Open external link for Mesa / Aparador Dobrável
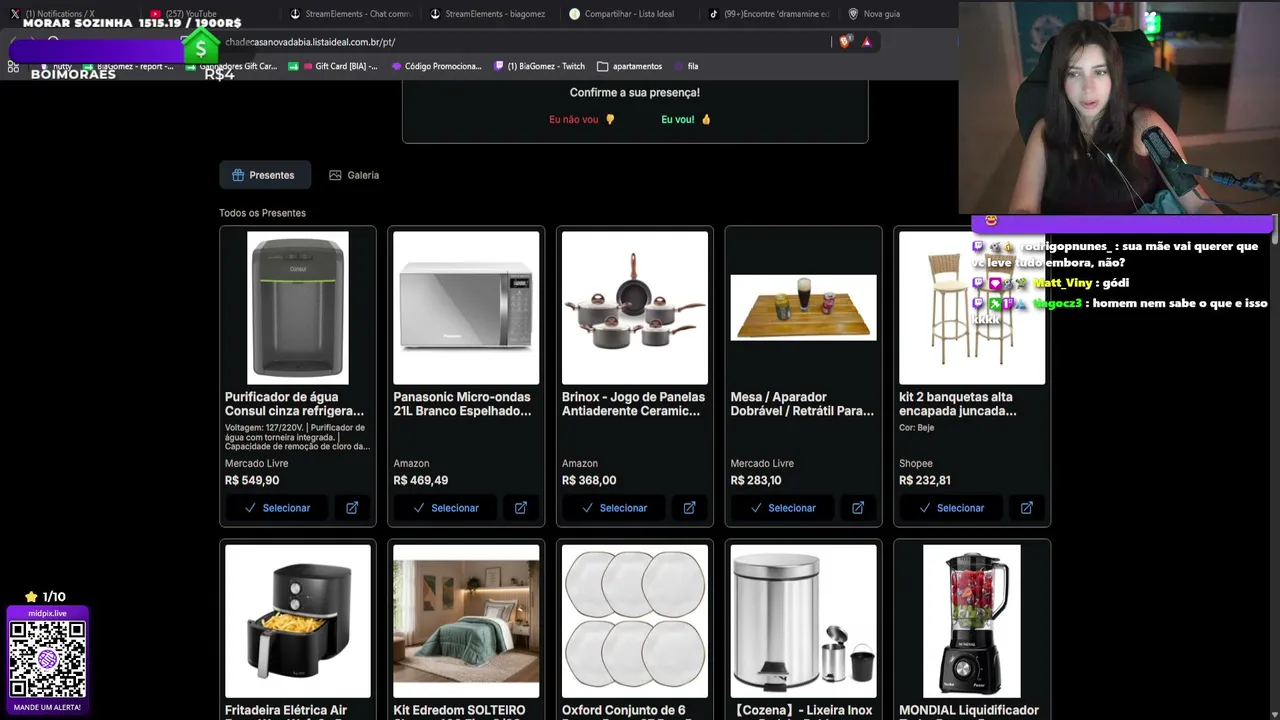The image size is (1280, 720). click(x=858, y=508)
